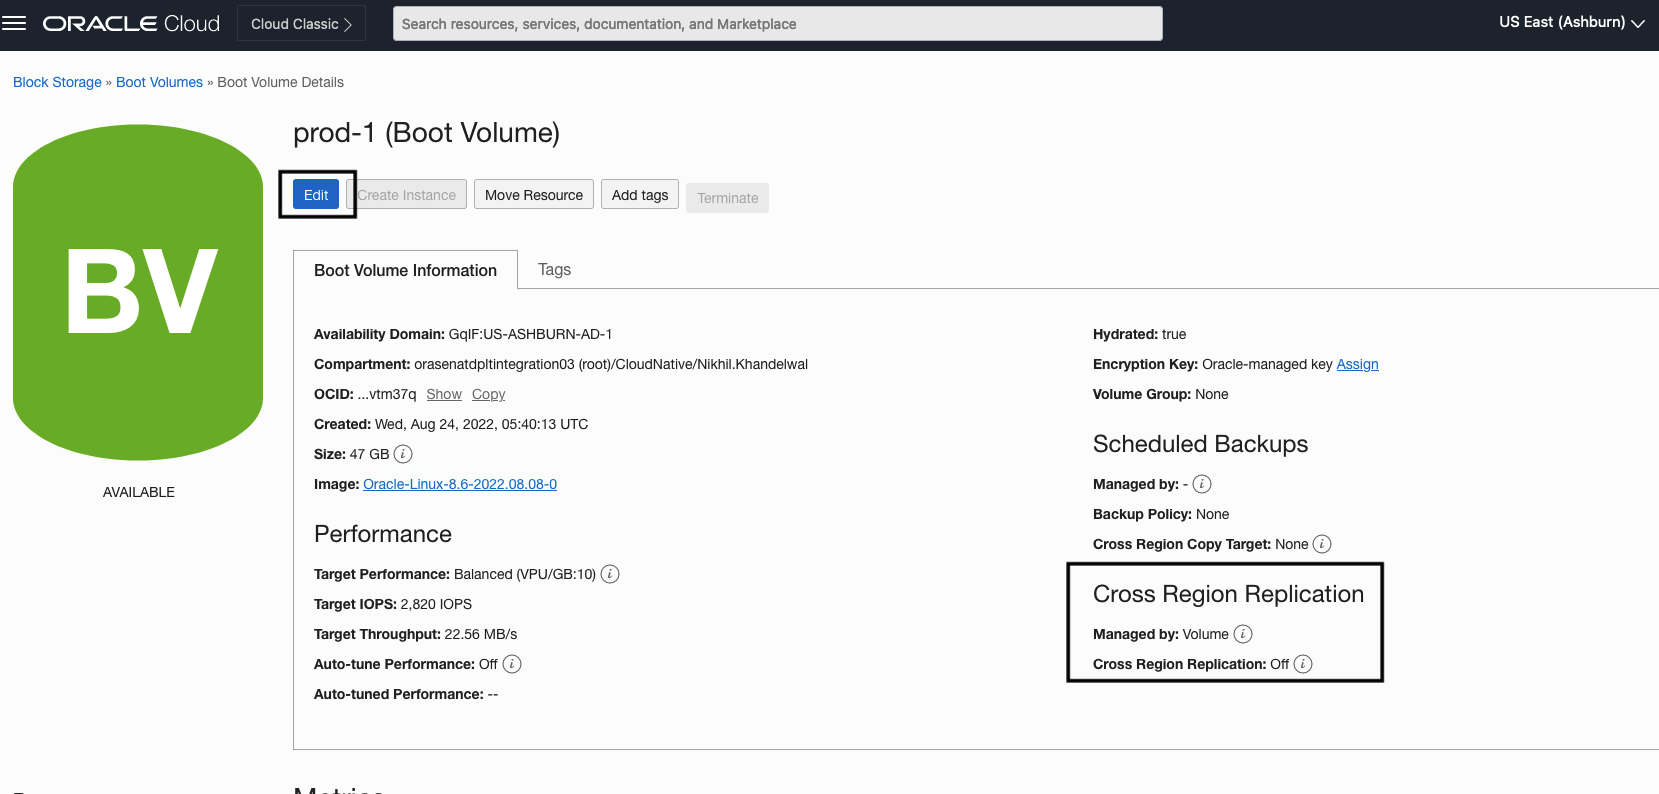Click the Cross Region Replication heading

1228,594
